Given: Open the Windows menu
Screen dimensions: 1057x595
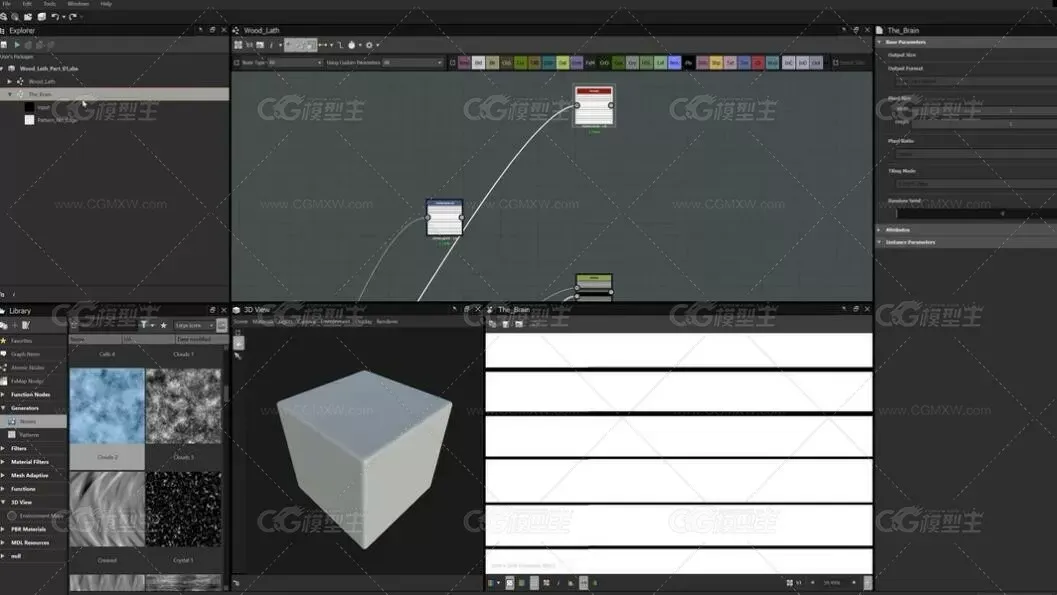Looking at the screenshot, I should (x=78, y=3).
